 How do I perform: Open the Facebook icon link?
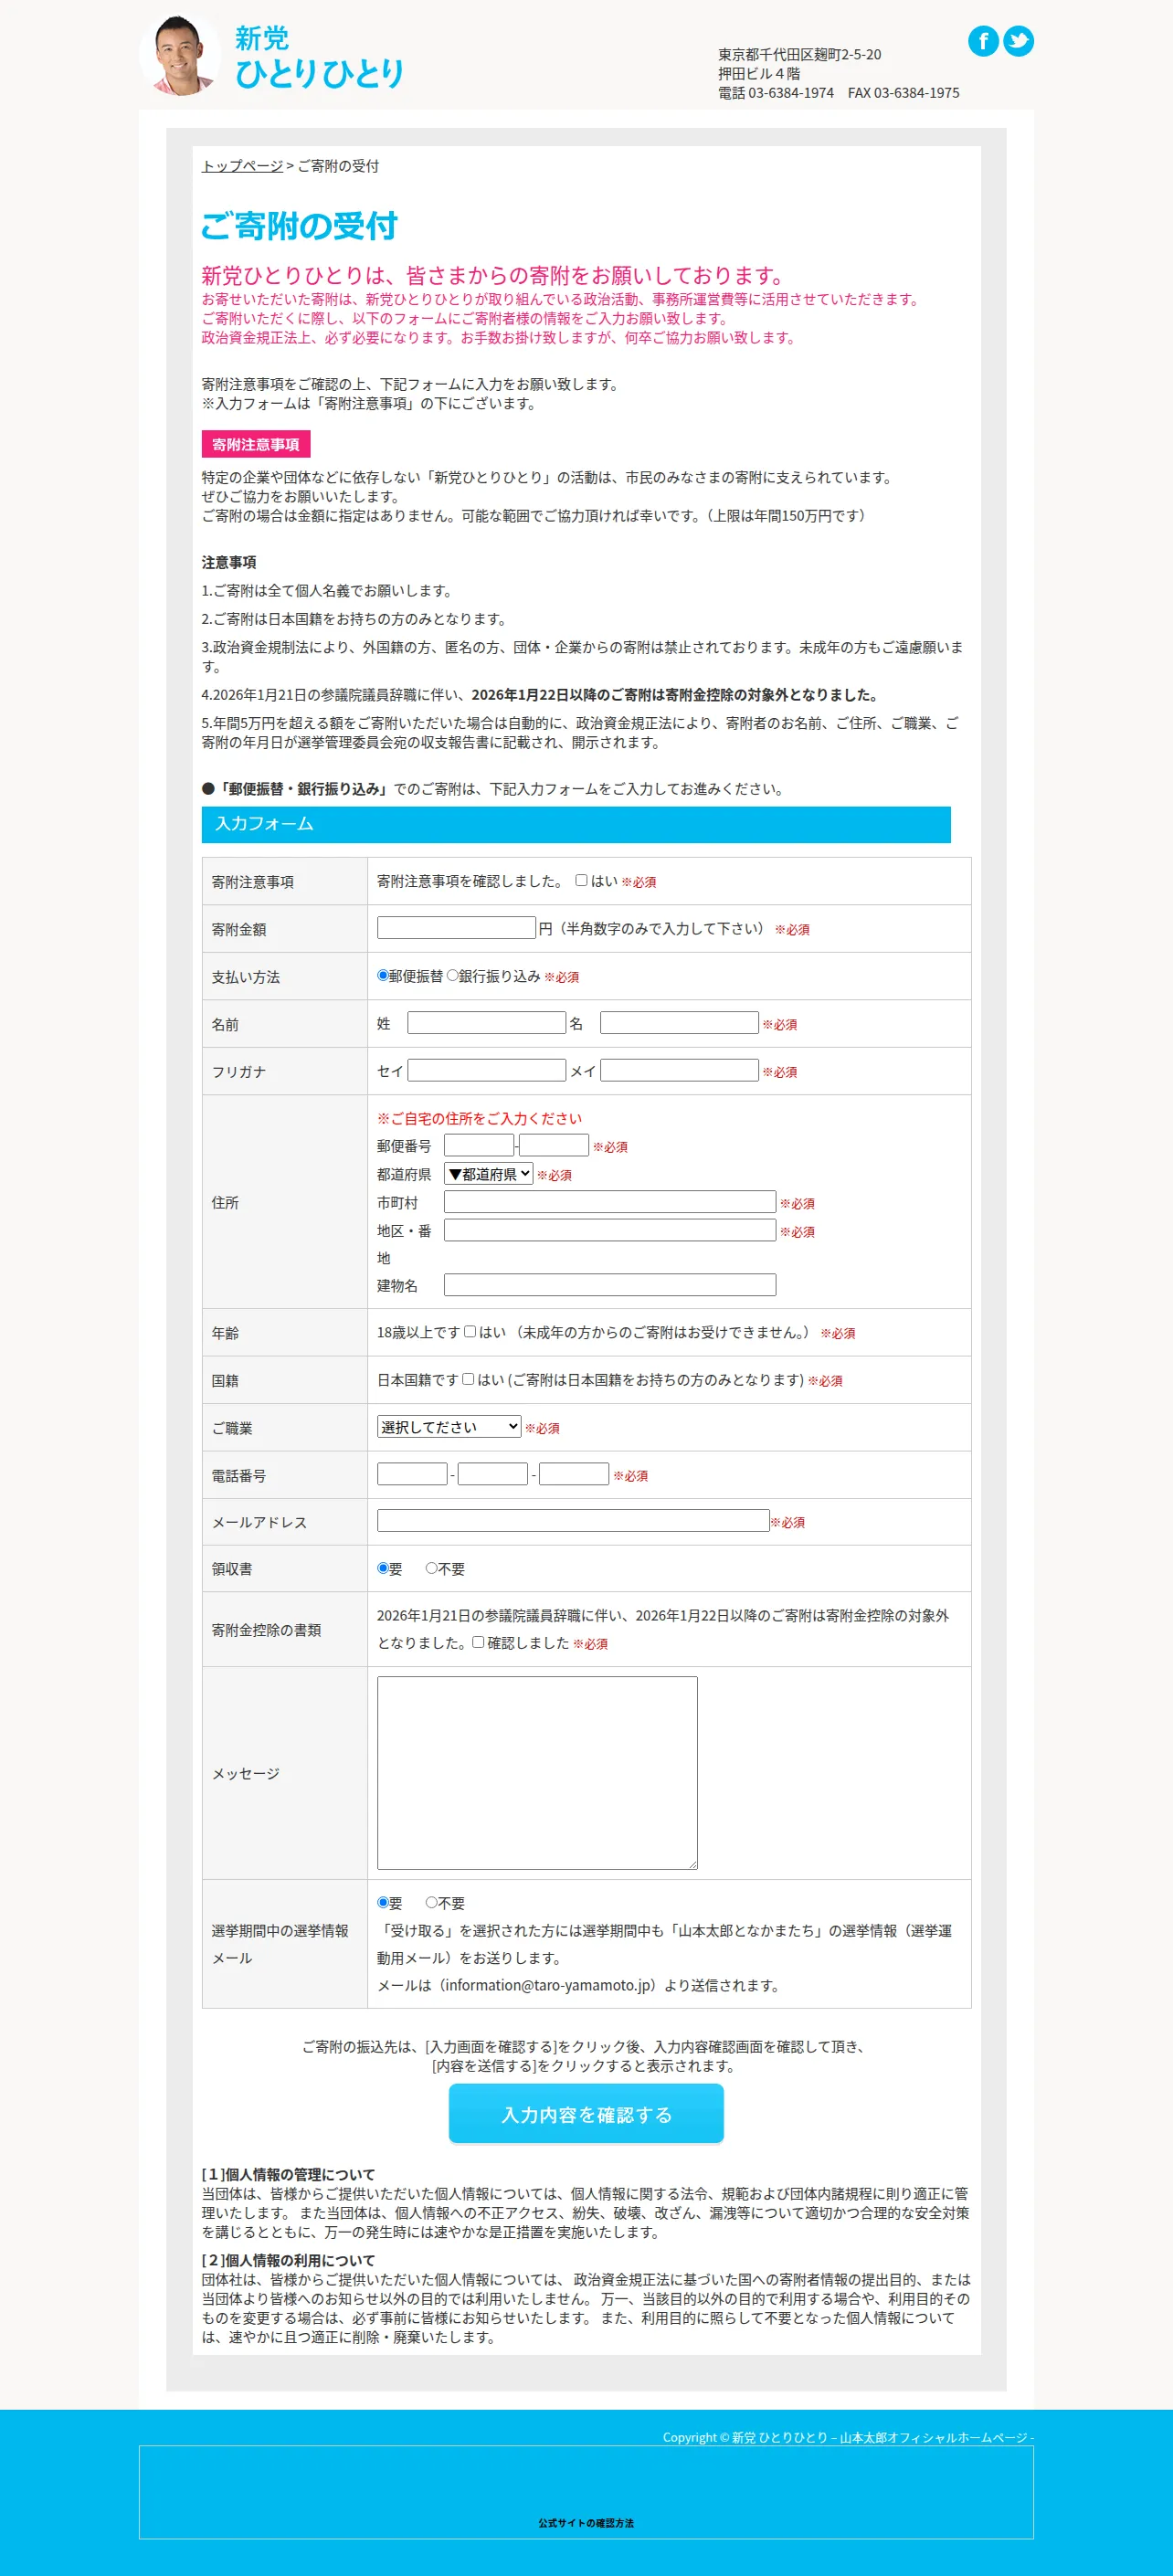983,41
